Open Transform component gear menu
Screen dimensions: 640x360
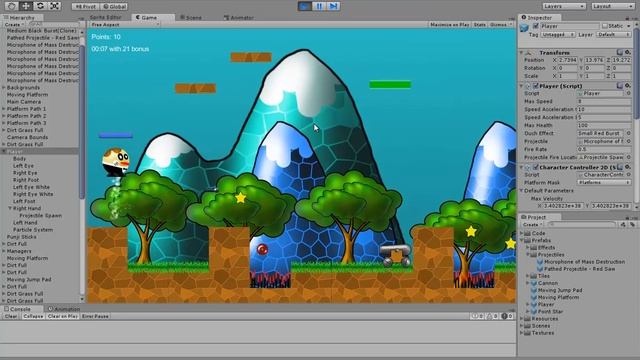click(x=628, y=52)
